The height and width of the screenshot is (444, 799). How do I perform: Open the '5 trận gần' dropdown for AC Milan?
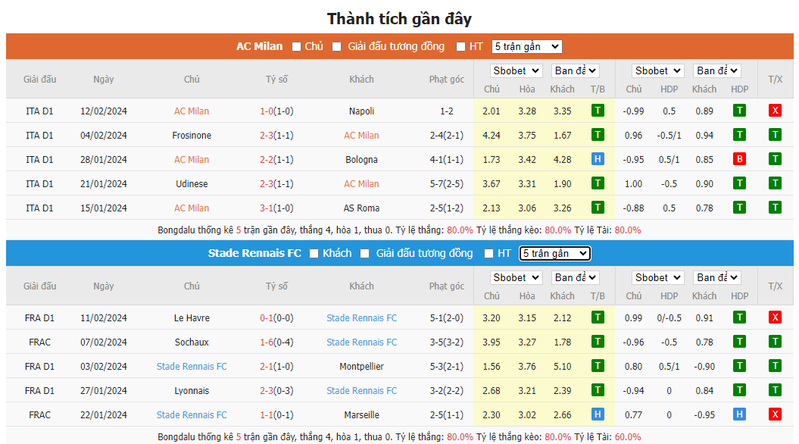click(527, 46)
